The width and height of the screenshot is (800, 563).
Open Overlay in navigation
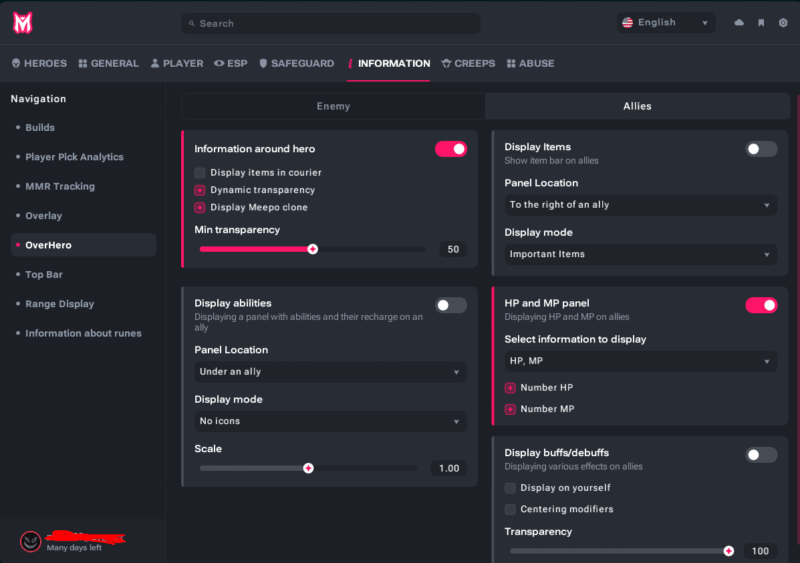tap(83, 215)
